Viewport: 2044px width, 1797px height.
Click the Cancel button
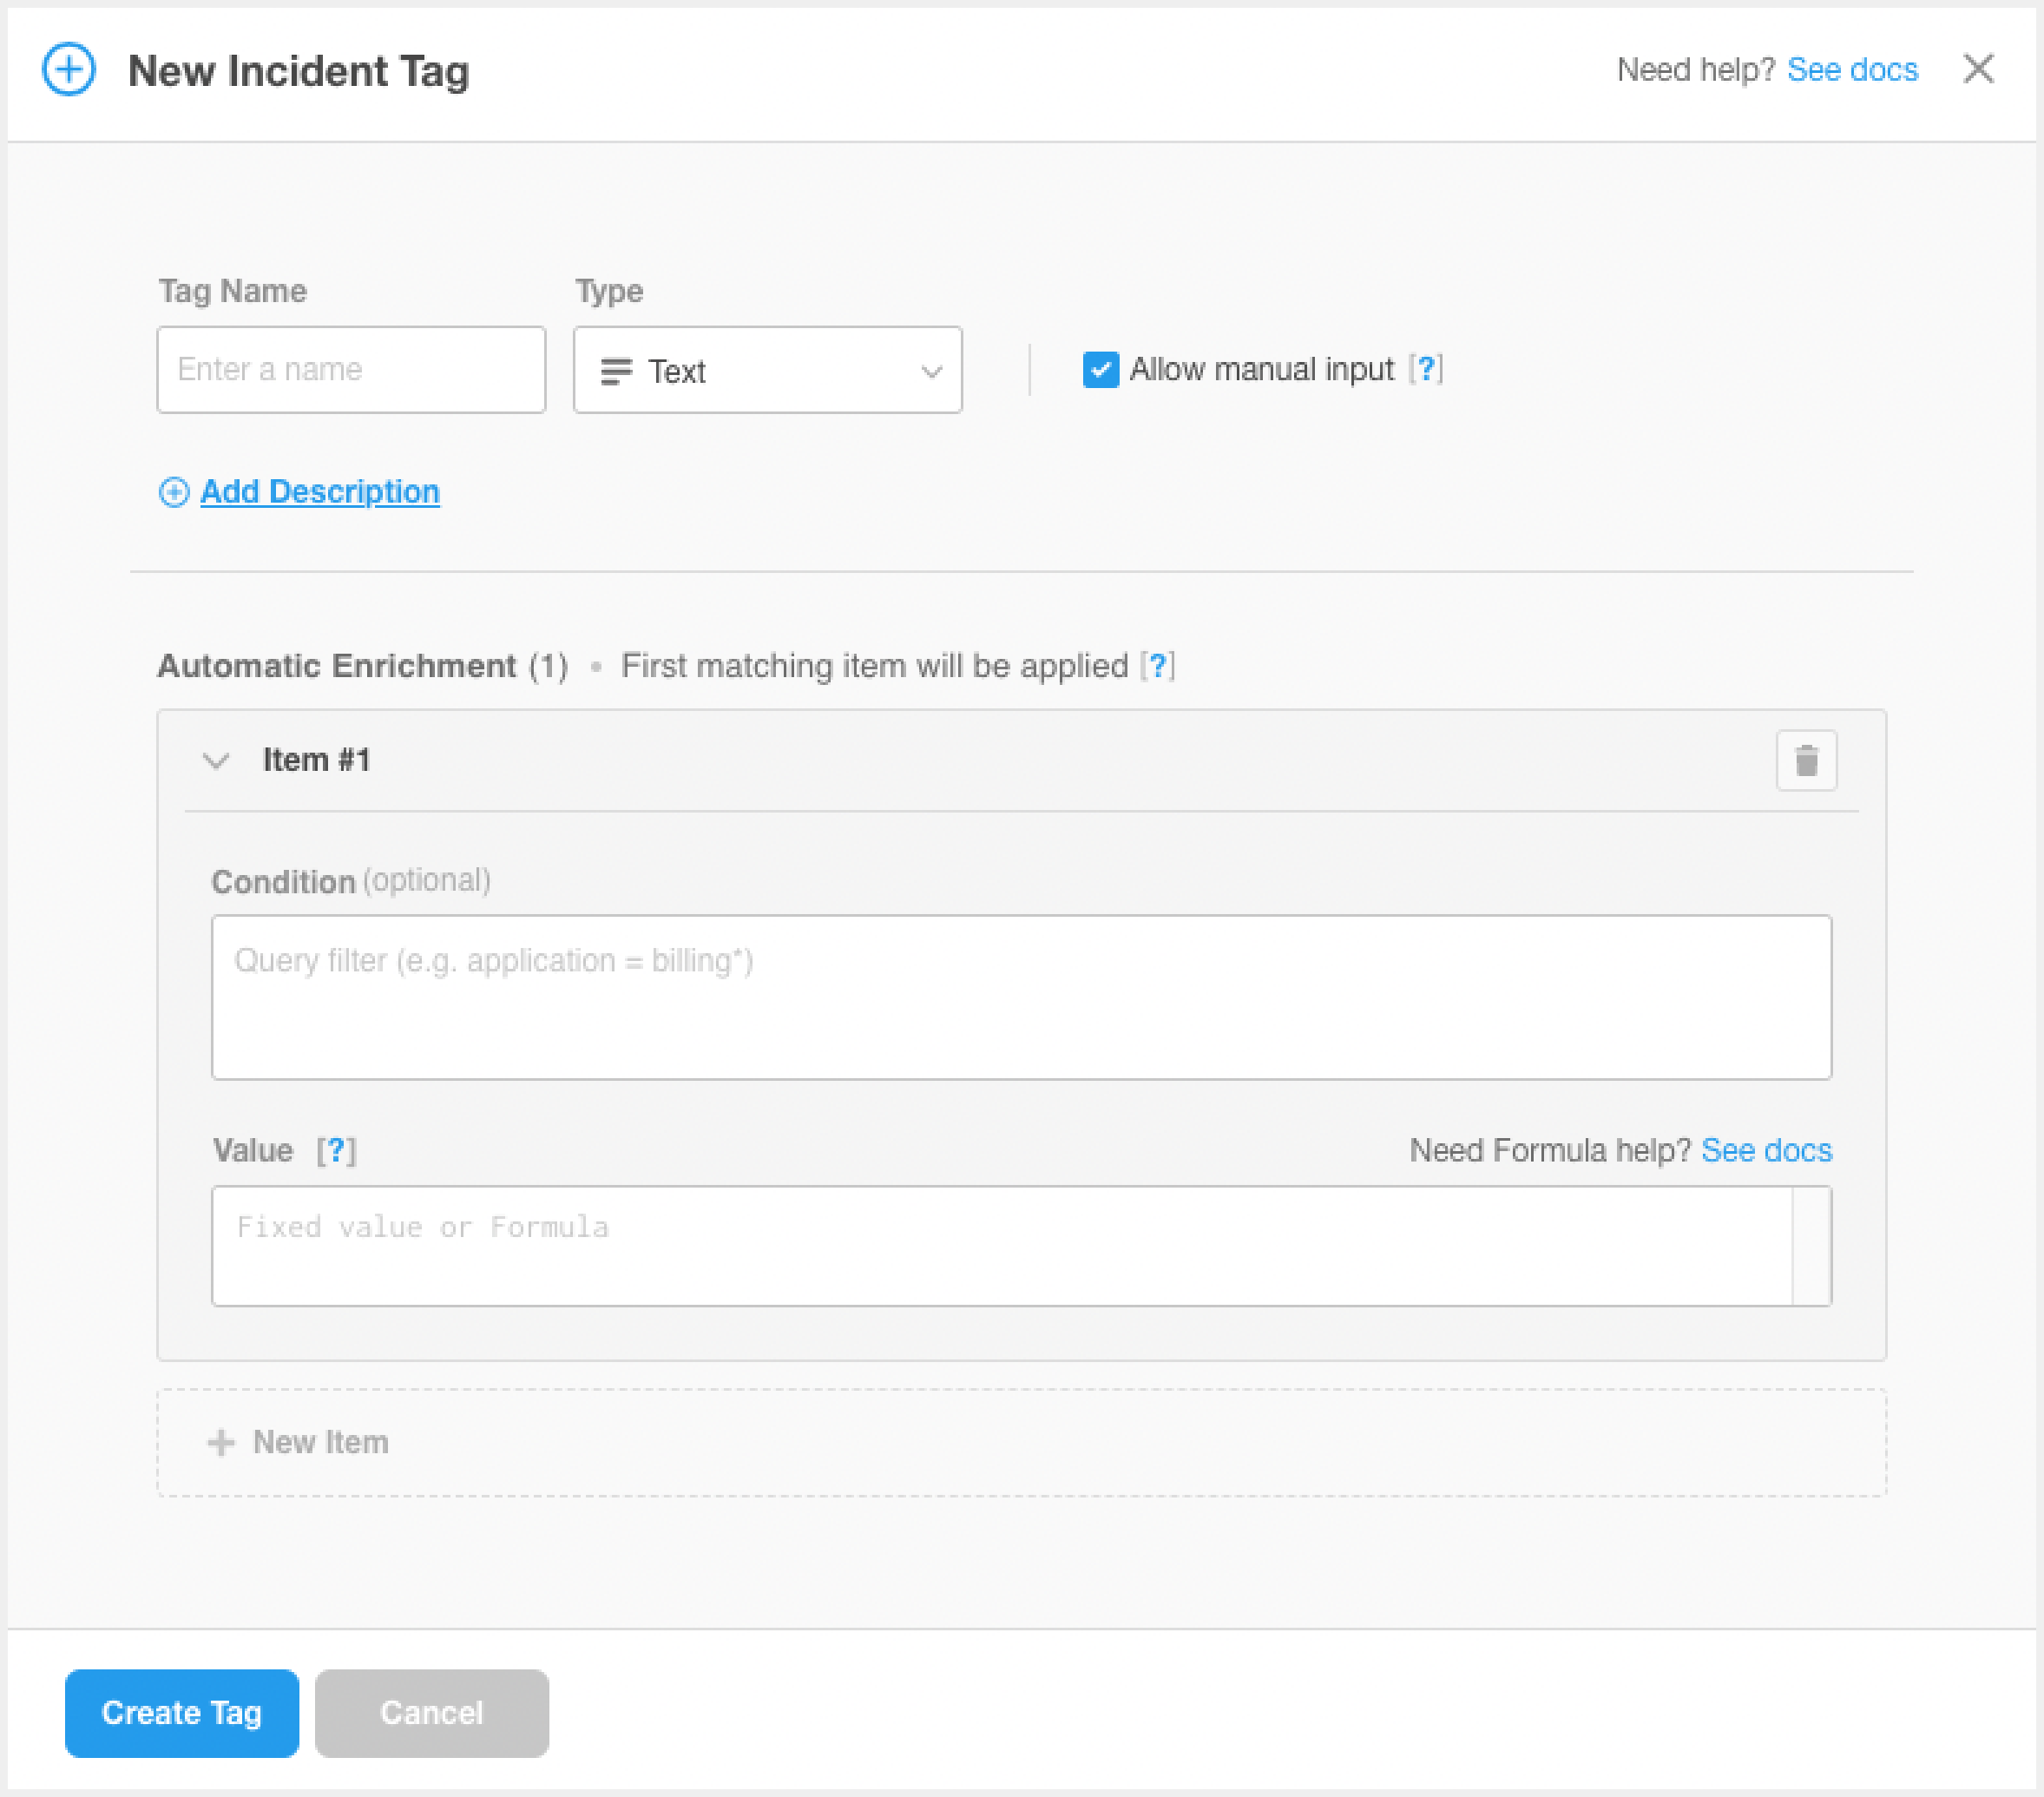coord(431,1712)
